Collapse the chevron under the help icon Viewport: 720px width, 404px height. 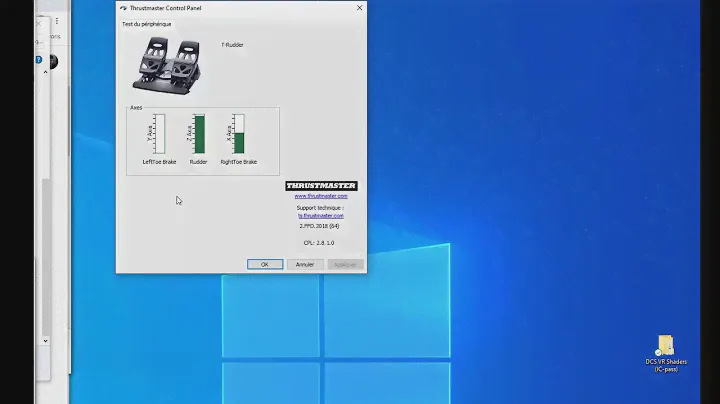click(43, 71)
